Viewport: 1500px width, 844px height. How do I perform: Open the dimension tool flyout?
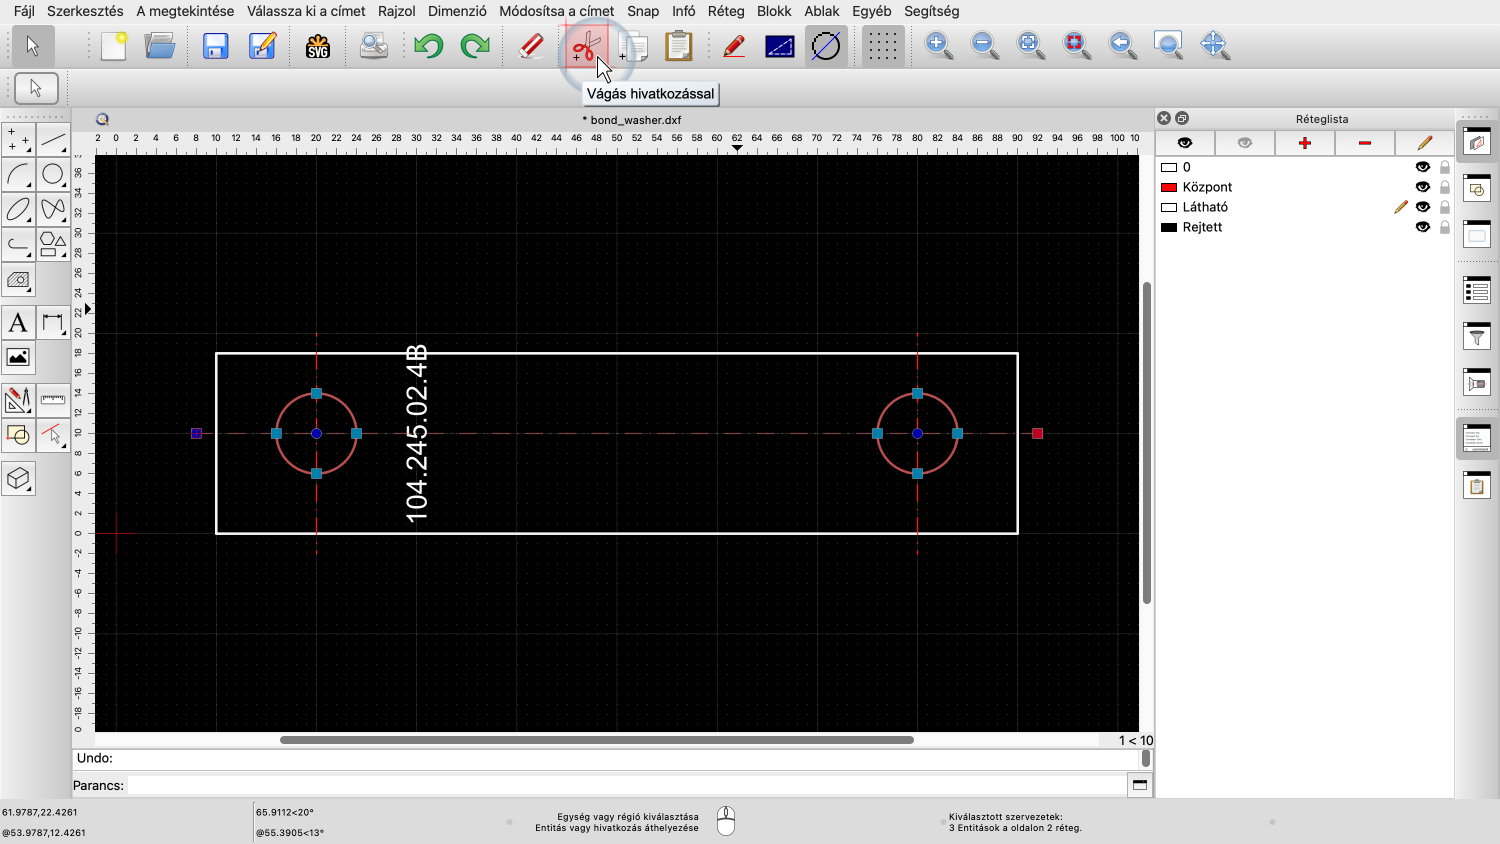tap(53, 323)
